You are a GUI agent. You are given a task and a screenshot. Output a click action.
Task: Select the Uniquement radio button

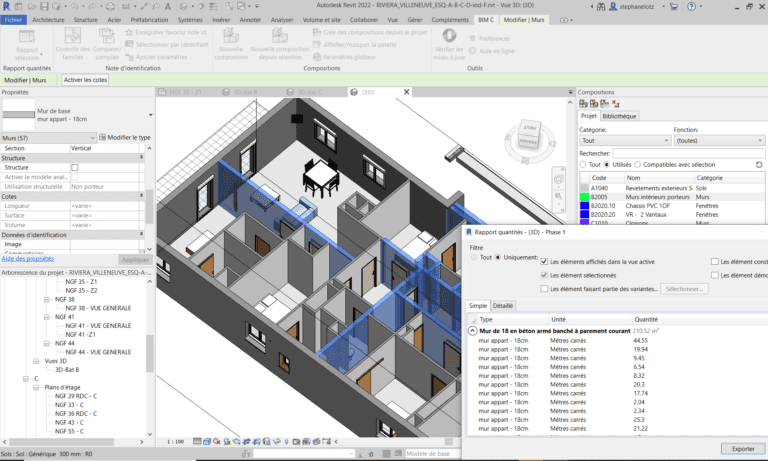click(498, 257)
